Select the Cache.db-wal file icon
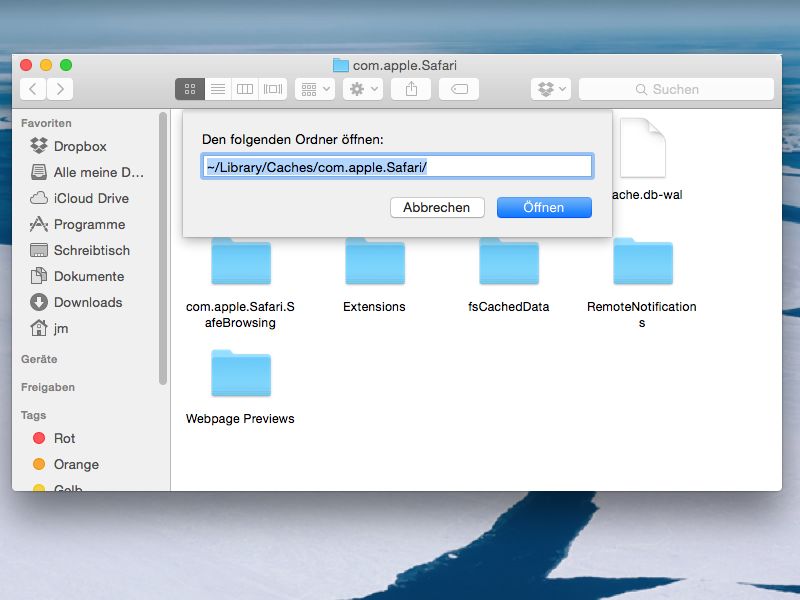The image size is (800, 600). 643,148
